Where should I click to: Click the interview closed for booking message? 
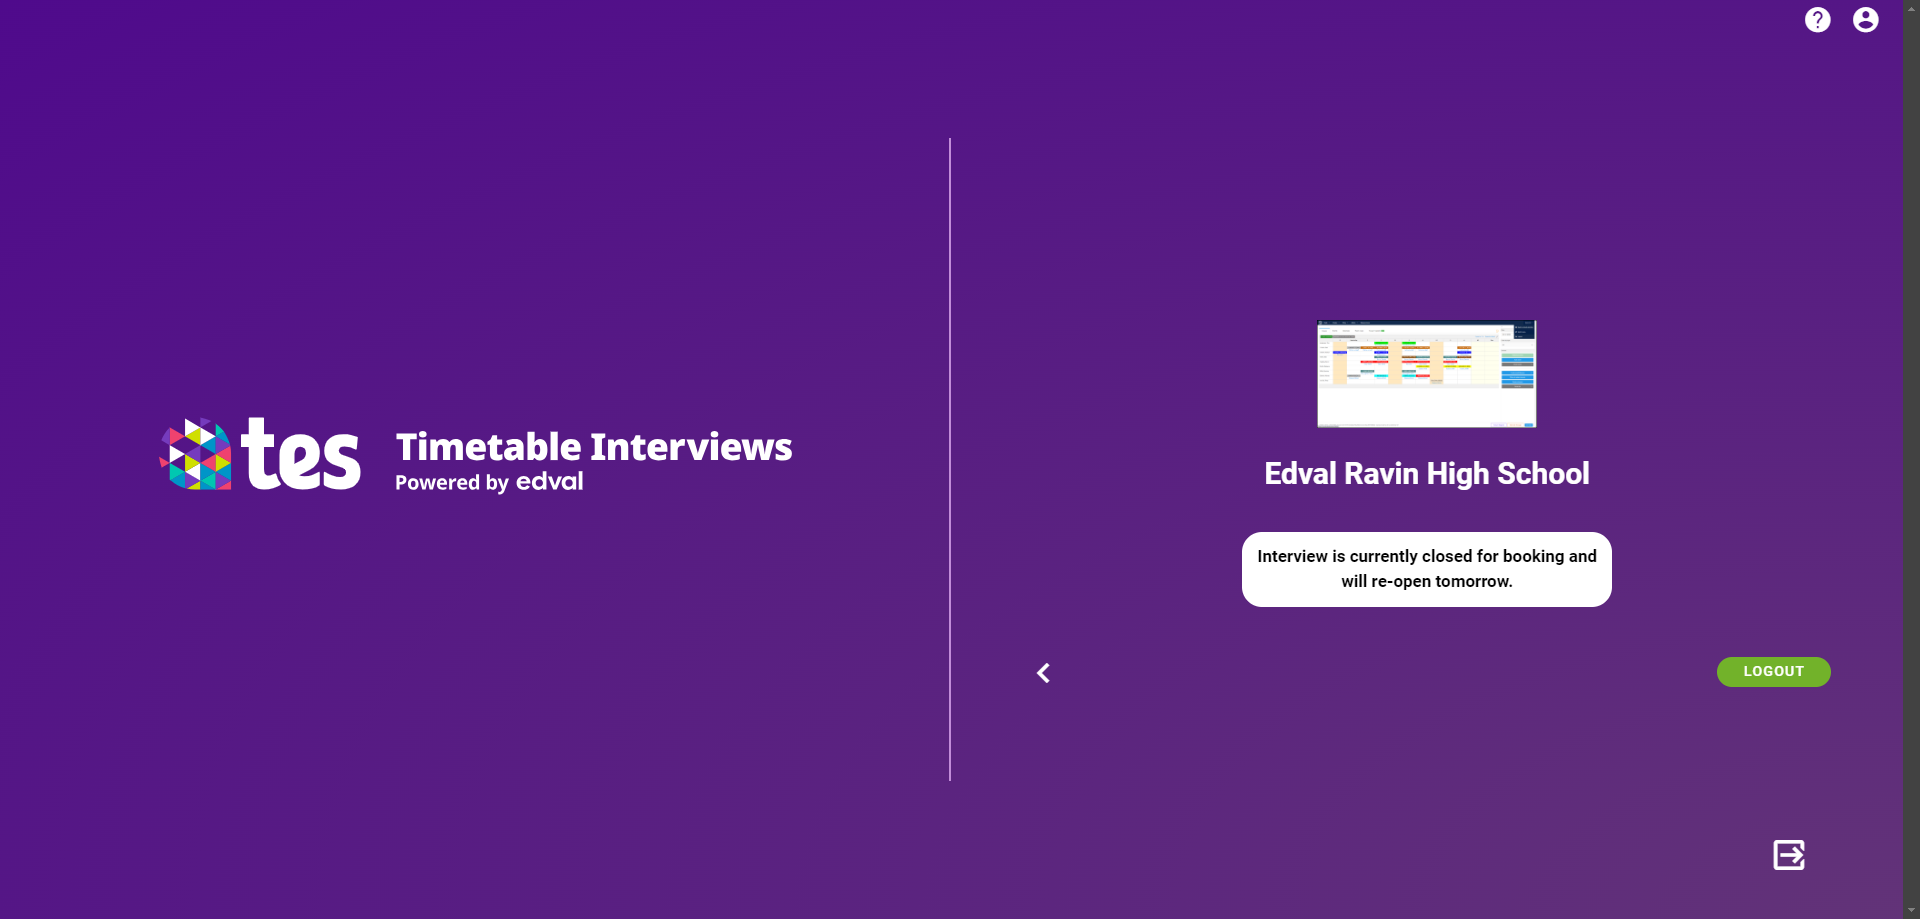pyautogui.click(x=1426, y=569)
